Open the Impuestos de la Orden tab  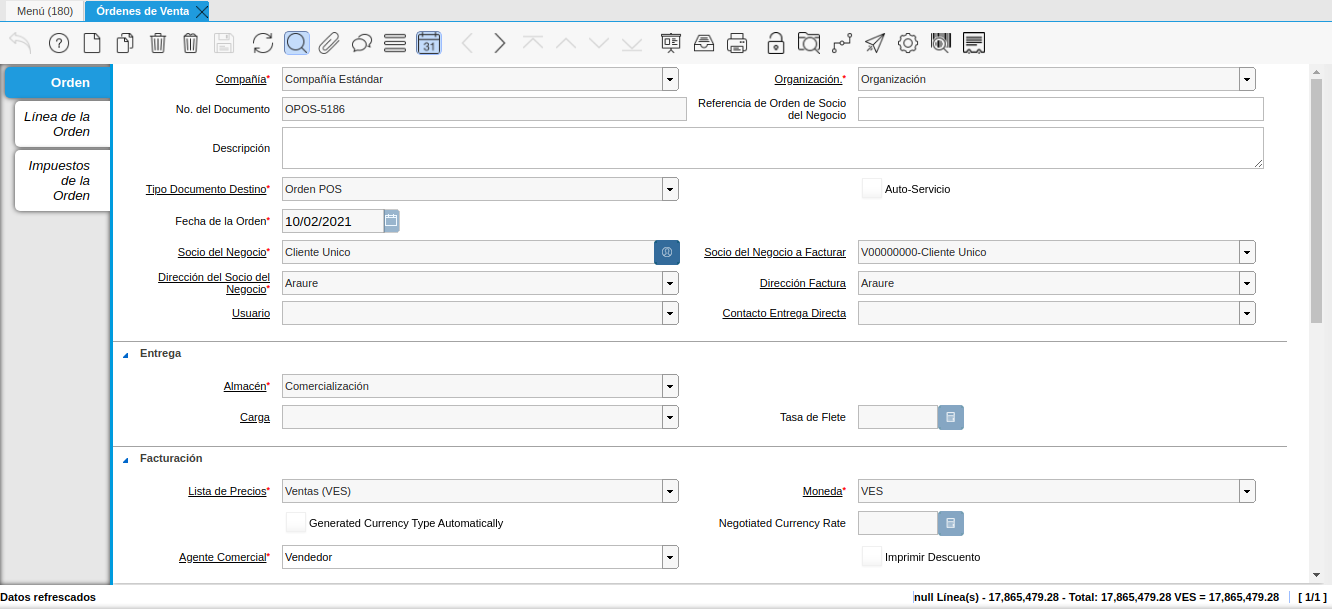coord(62,180)
